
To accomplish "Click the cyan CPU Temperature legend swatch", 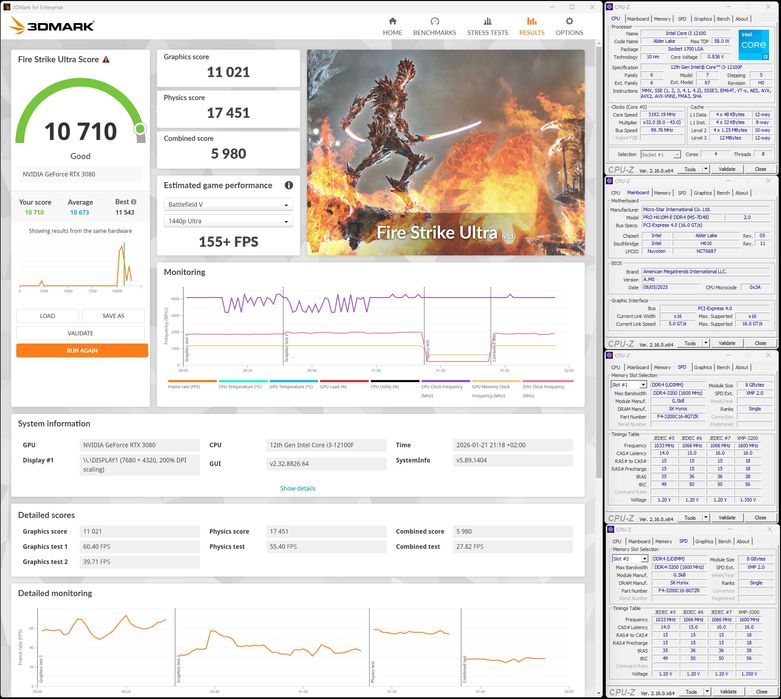I will 243,381.
